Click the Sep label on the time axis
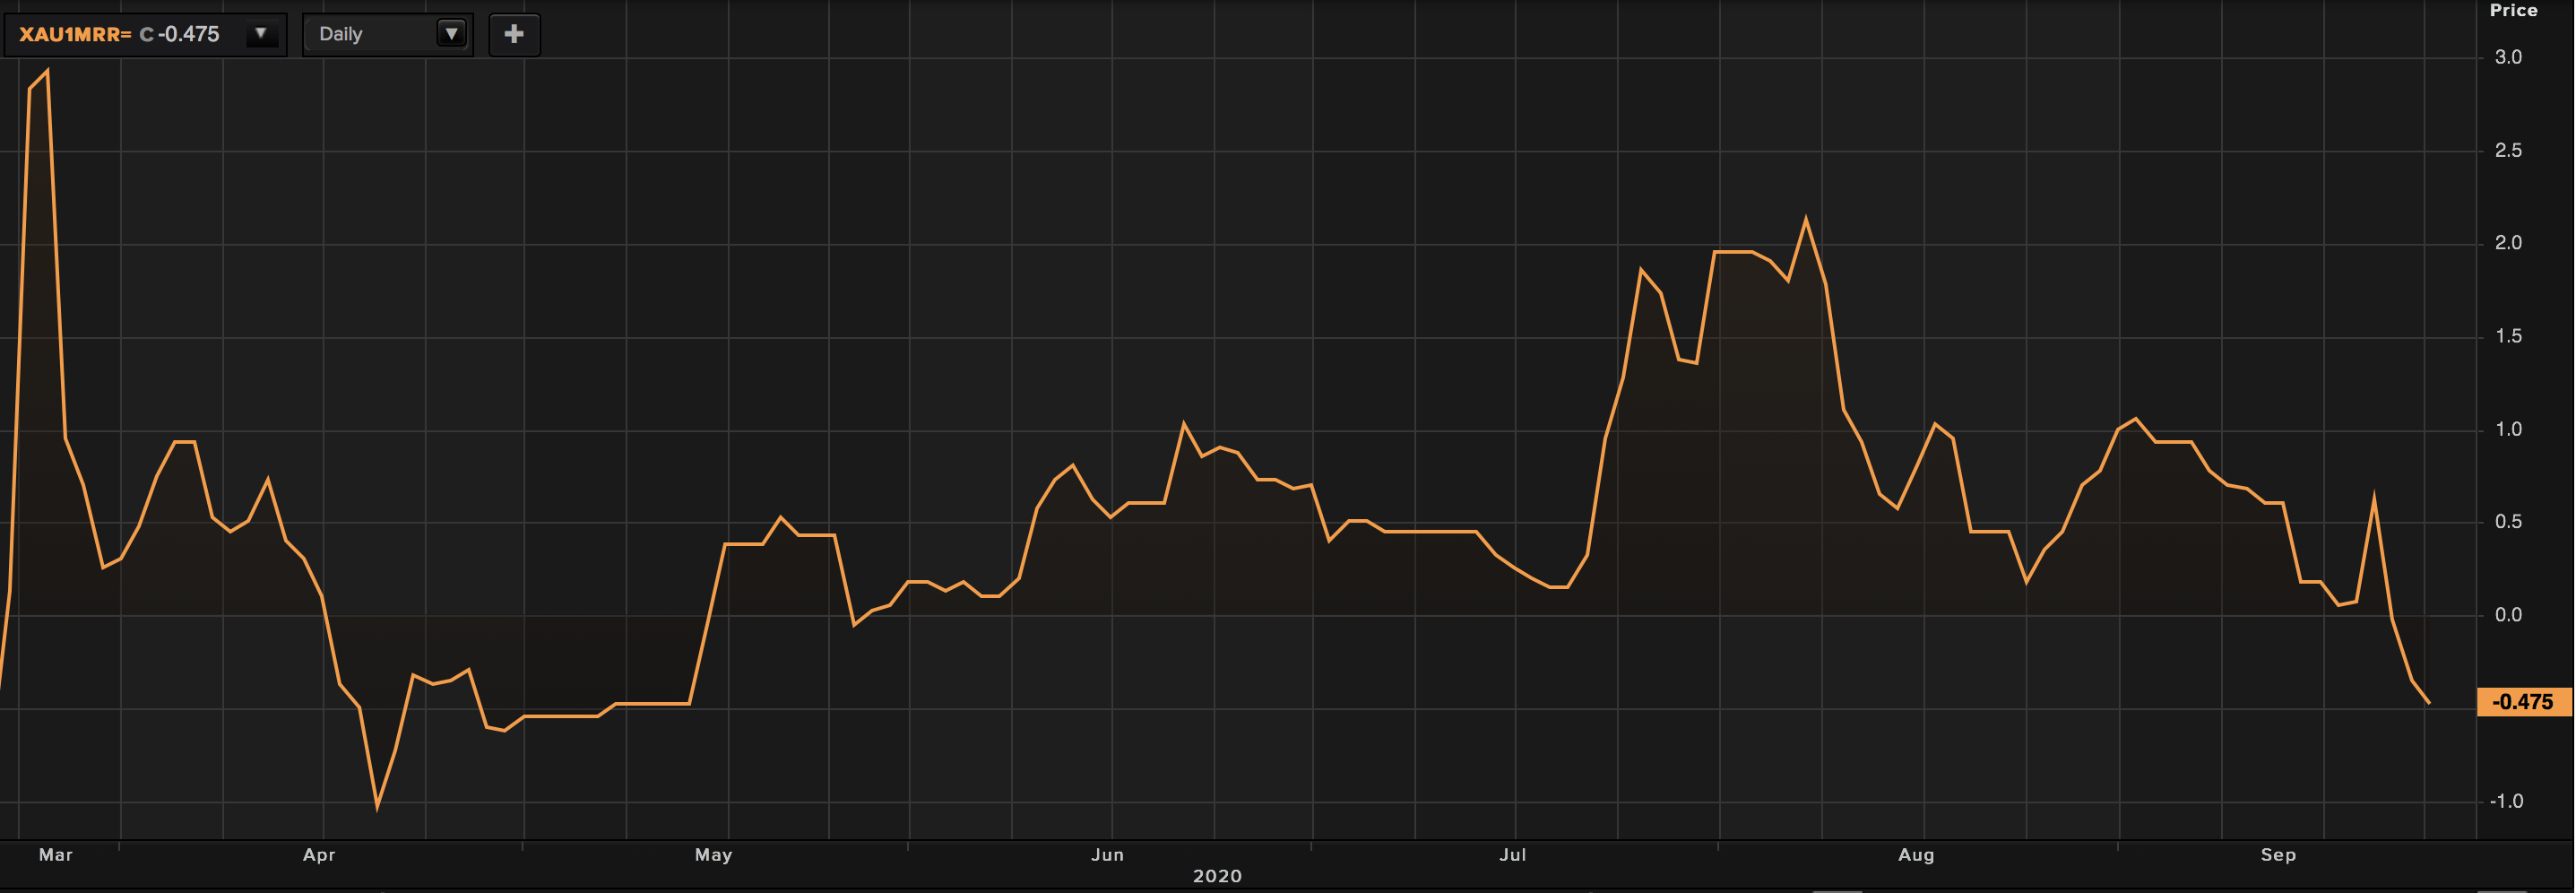 point(2278,855)
